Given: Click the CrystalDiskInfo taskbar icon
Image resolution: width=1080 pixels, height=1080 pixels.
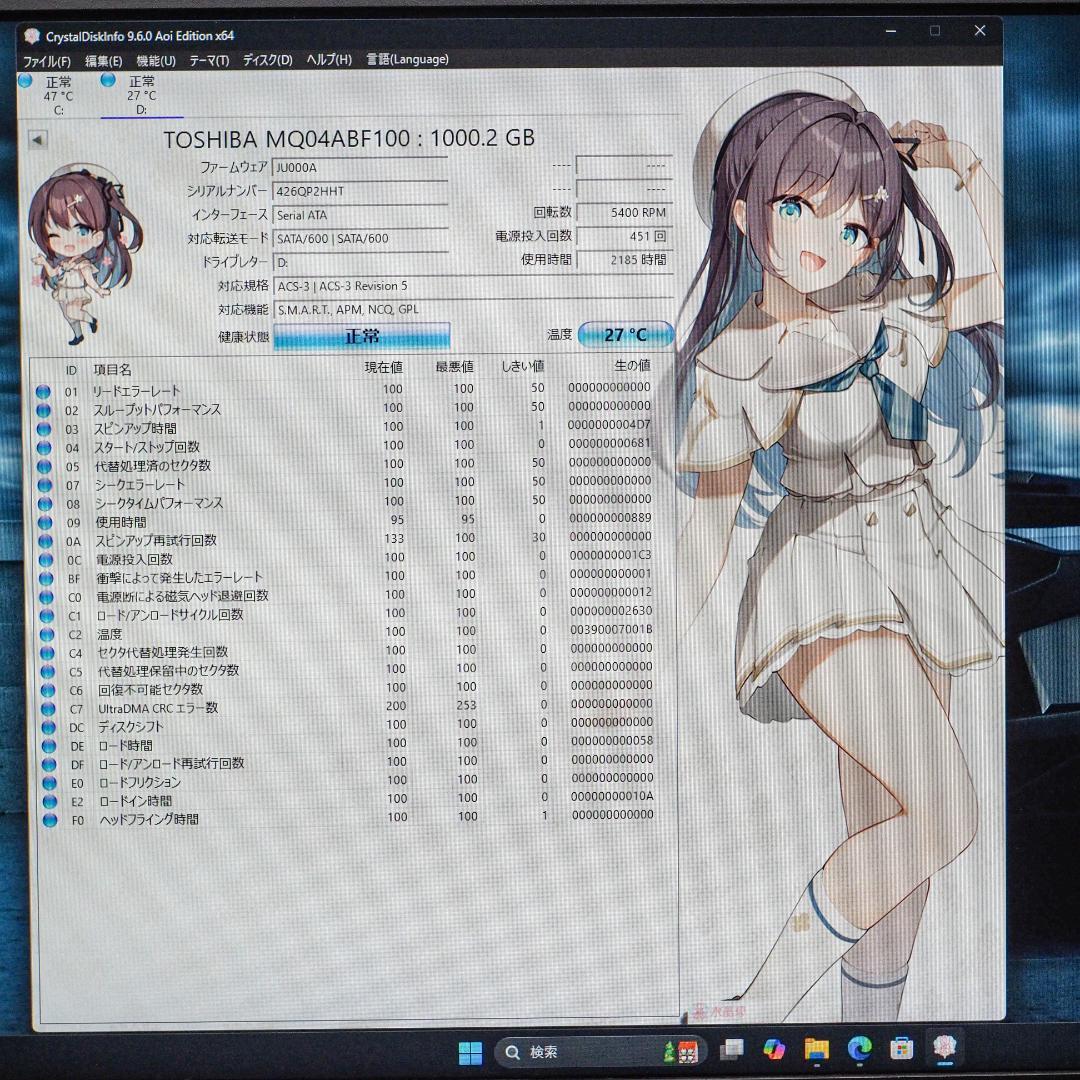Looking at the screenshot, I should click(x=944, y=1048).
